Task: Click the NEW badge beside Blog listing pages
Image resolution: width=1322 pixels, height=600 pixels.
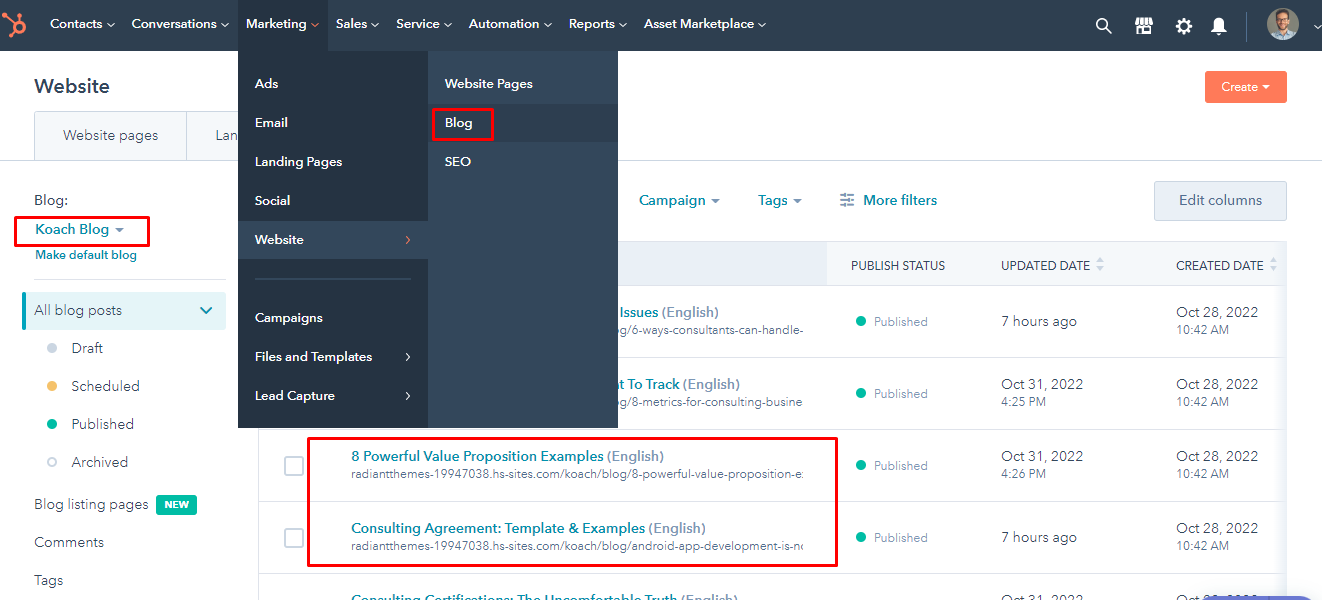Action: pos(176,505)
